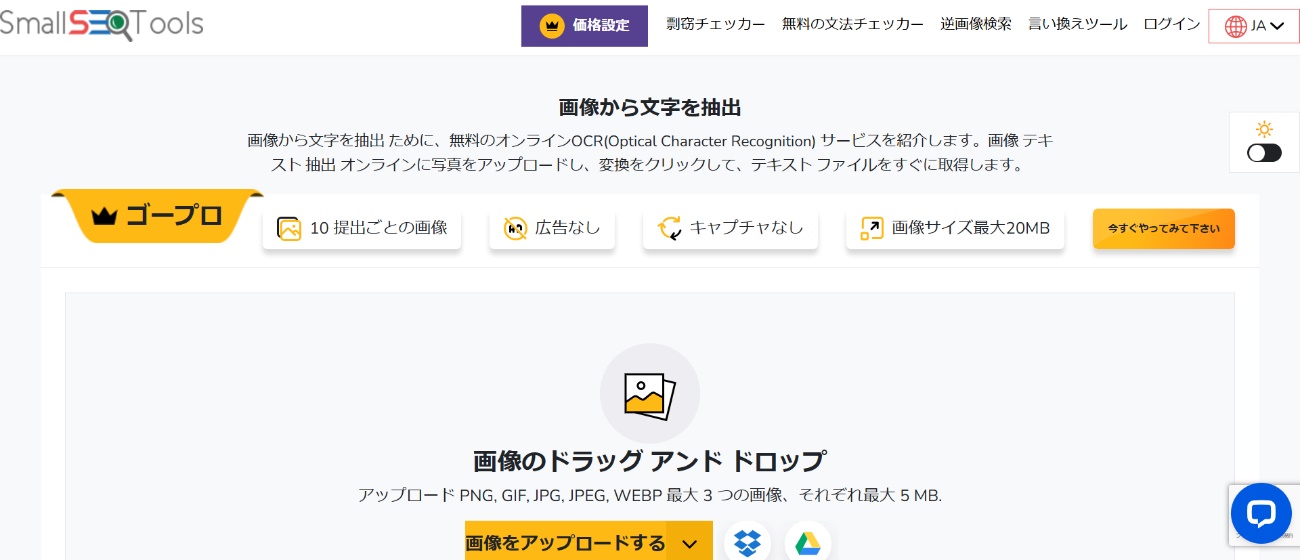Click the 画像から文字を抽出 page title
1300x560 pixels.
click(x=650, y=107)
